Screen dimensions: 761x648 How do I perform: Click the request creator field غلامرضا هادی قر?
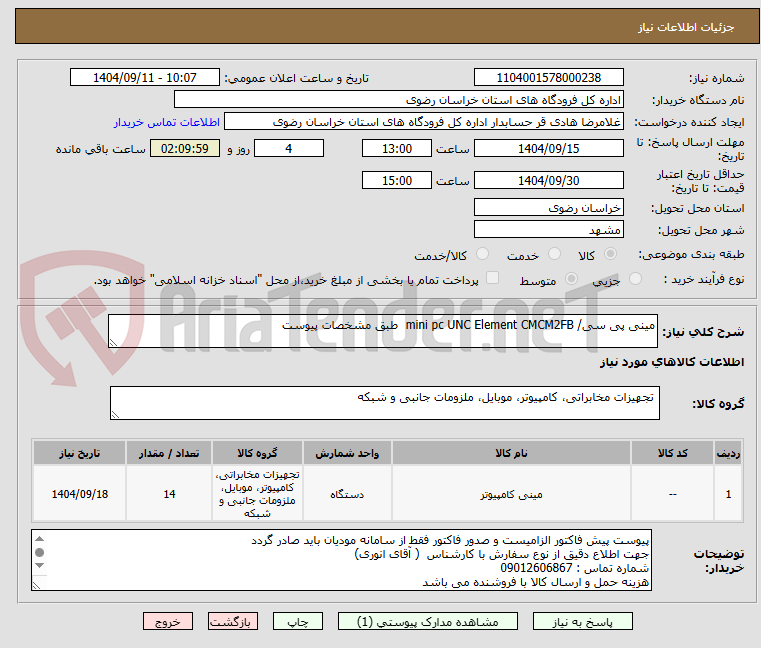(424, 122)
